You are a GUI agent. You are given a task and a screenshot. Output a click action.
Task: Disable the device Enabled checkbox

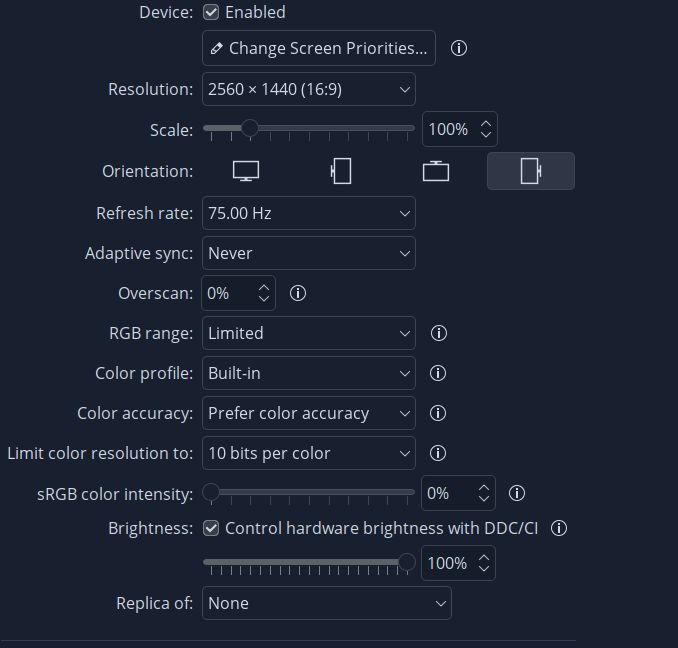tap(212, 13)
